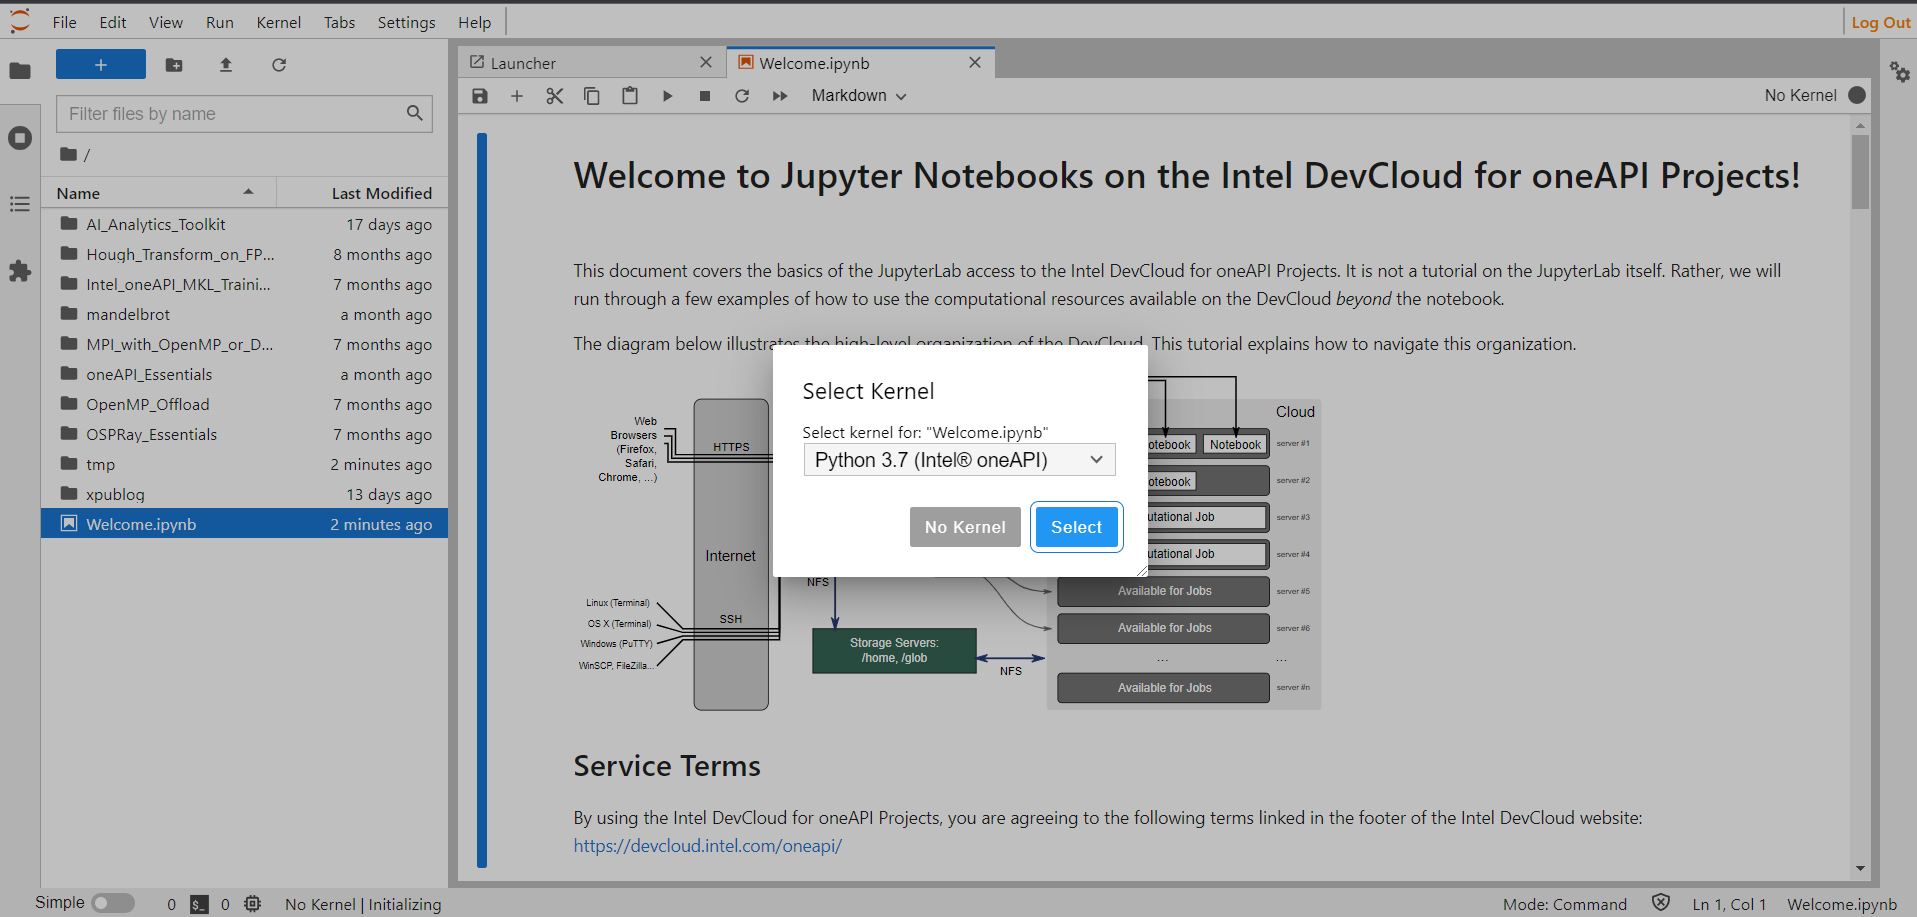Viewport: 1917px width, 917px height.
Task: Open the Edit menu
Action: pyautogui.click(x=113, y=22)
